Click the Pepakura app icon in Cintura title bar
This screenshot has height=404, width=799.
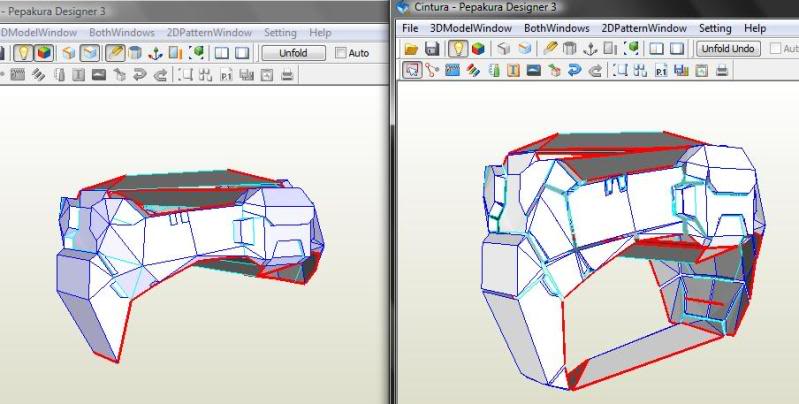403,7
